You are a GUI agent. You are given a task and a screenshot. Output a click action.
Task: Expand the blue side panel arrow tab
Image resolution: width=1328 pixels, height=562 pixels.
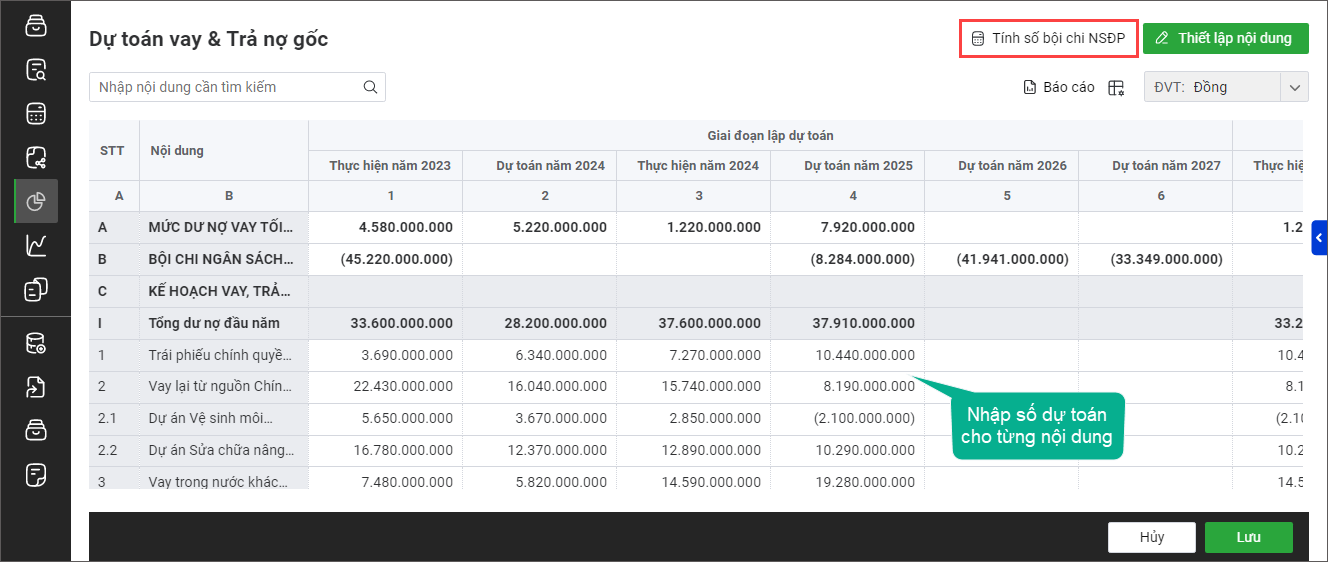click(1319, 238)
